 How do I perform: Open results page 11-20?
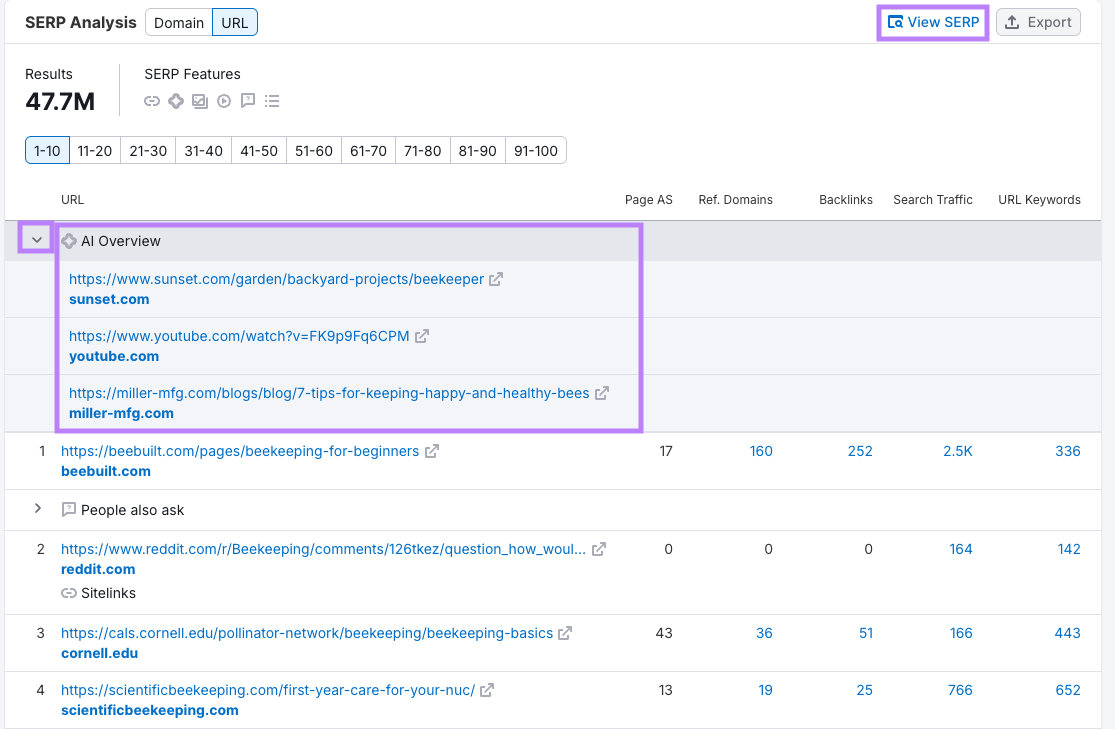(94, 150)
